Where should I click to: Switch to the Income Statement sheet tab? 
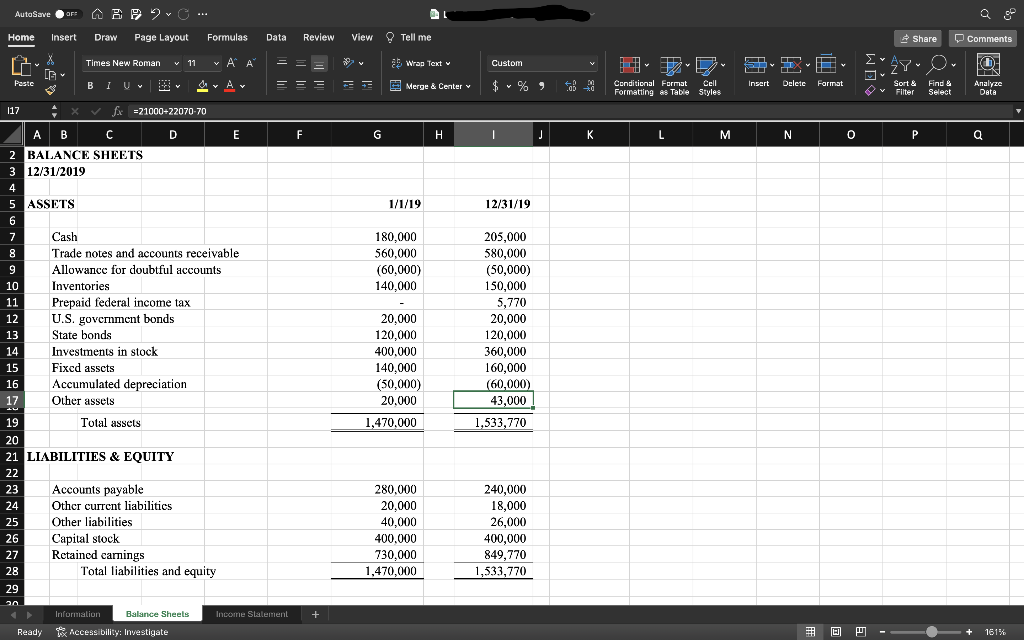[x=251, y=614]
